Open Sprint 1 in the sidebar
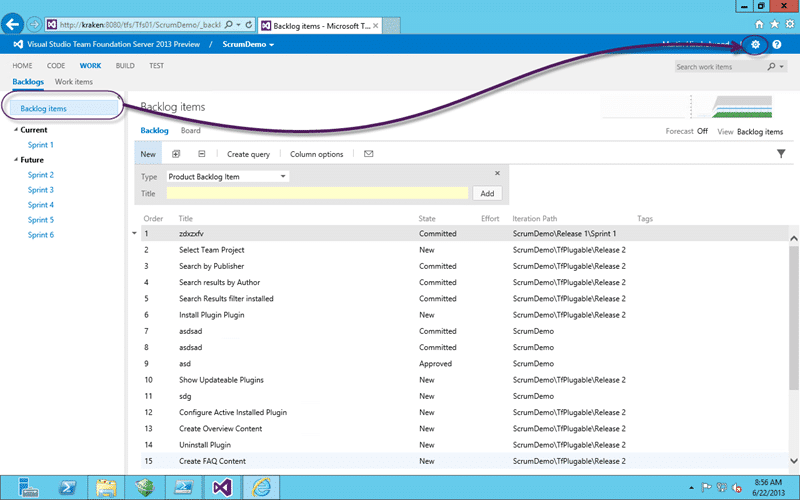 (x=40, y=145)
